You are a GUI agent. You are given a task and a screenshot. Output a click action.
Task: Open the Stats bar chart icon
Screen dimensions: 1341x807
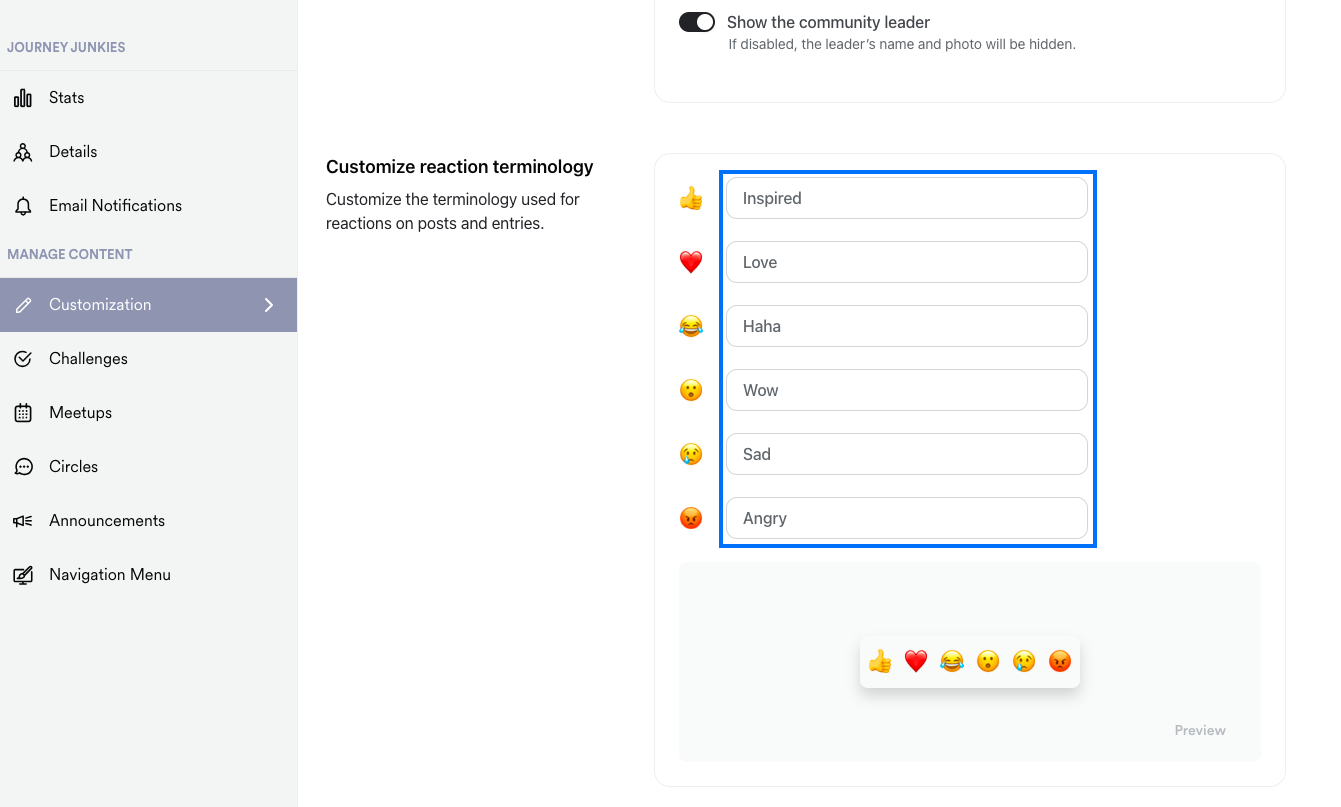click(x=23, y=98)
